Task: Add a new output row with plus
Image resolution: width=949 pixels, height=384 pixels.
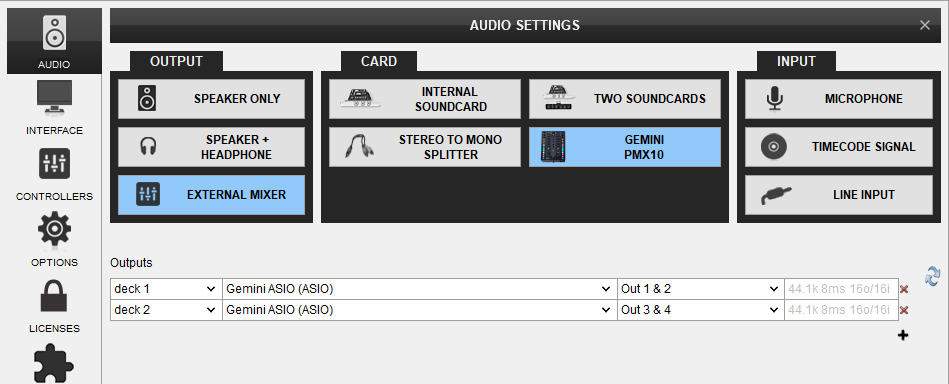Action: click(903, 335)
